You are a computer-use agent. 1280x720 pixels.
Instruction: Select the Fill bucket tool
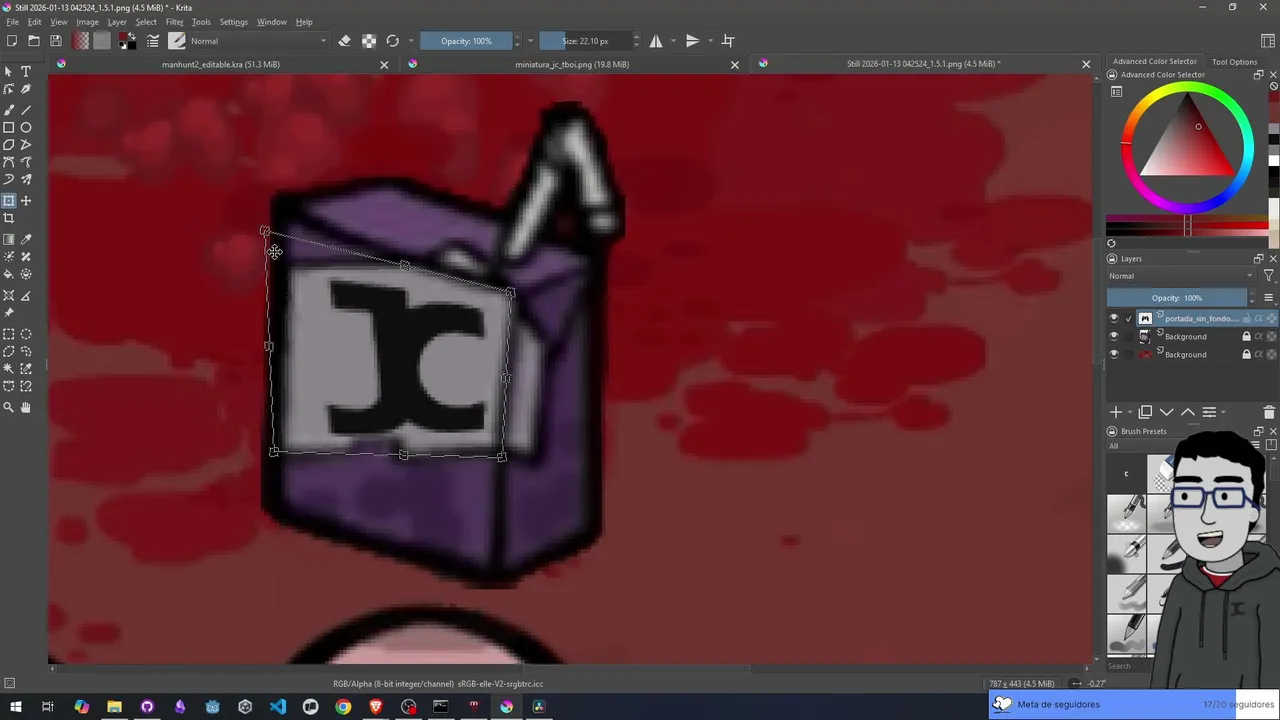coord(9,274)
